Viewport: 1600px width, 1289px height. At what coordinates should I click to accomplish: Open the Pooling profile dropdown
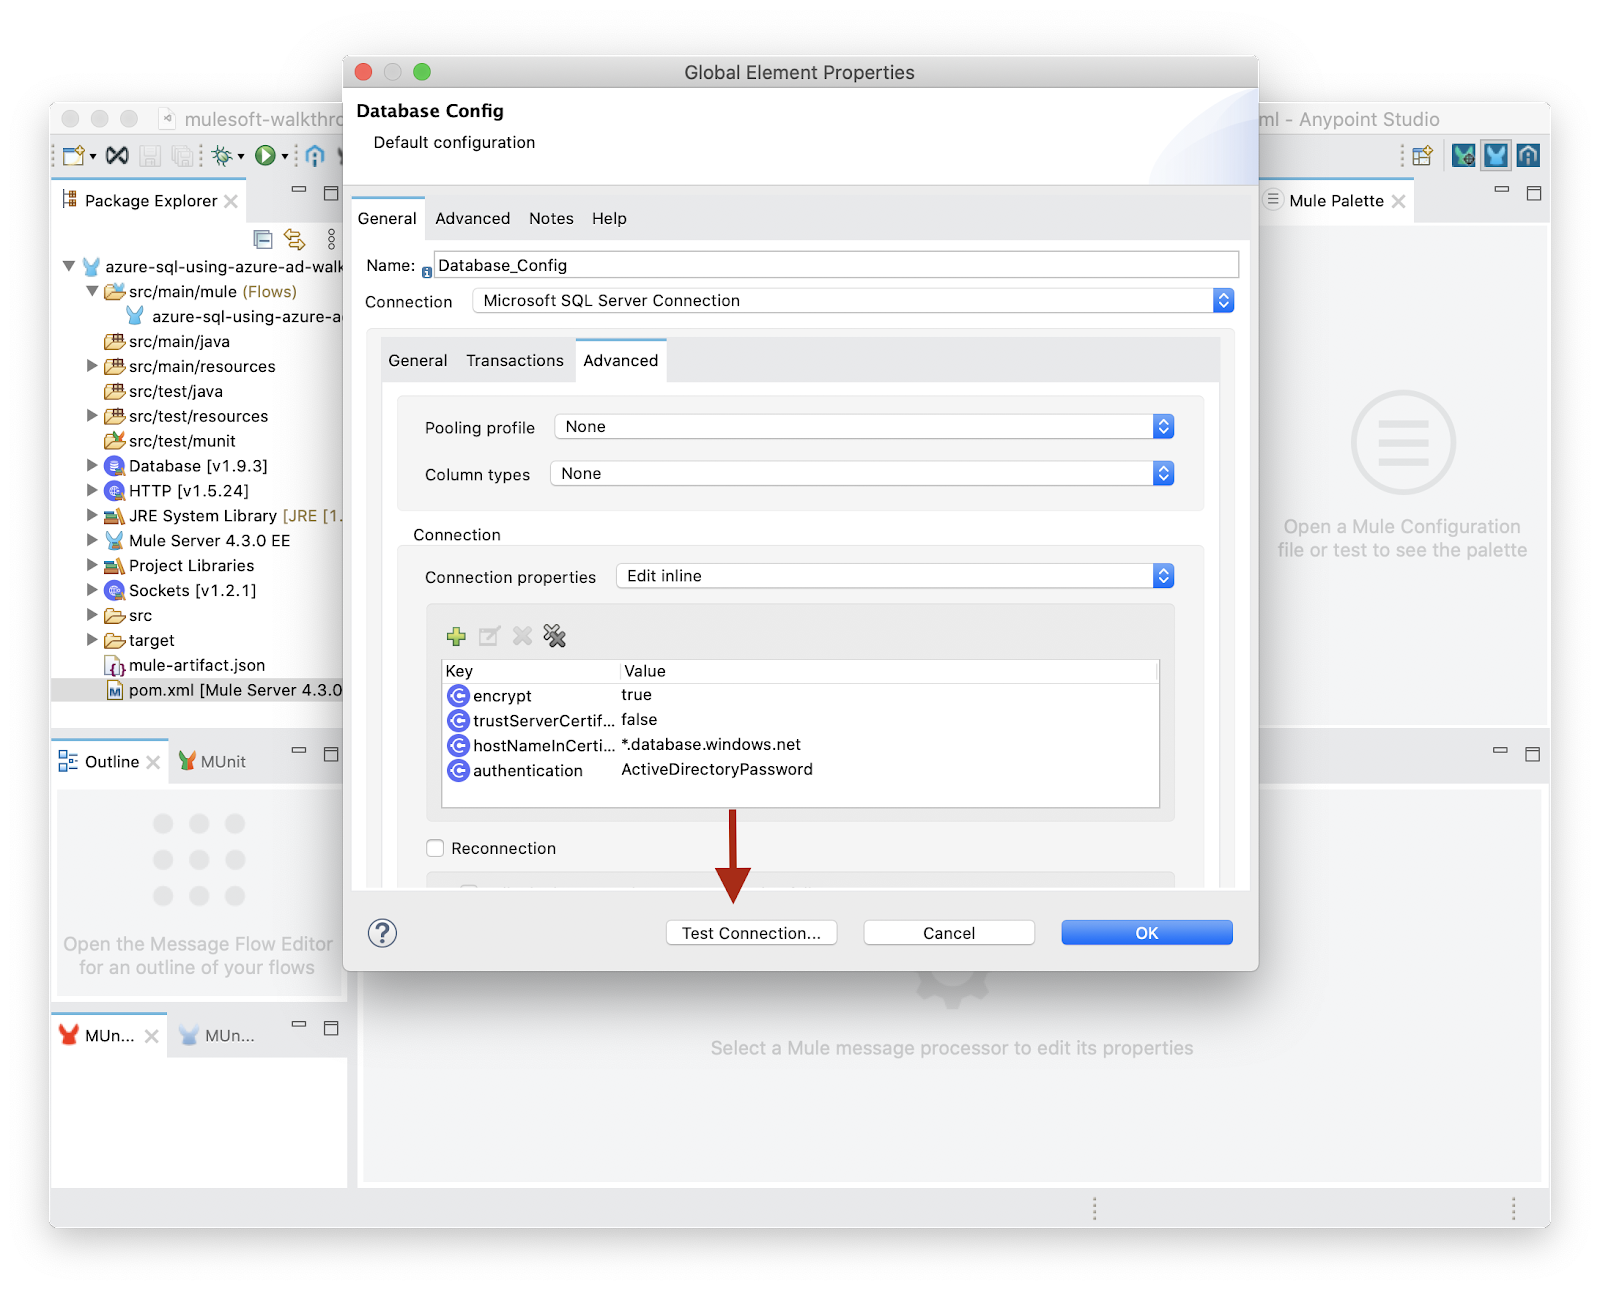click(863, 427)
